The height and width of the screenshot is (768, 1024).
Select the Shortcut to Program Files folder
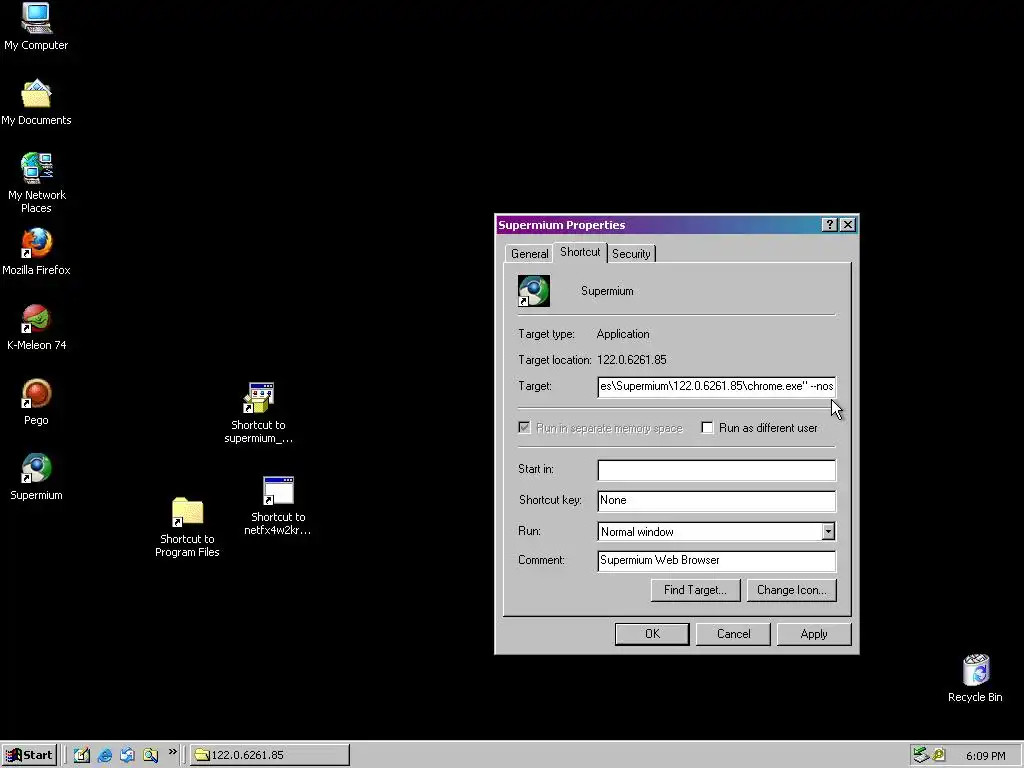(x=187, y=528)
